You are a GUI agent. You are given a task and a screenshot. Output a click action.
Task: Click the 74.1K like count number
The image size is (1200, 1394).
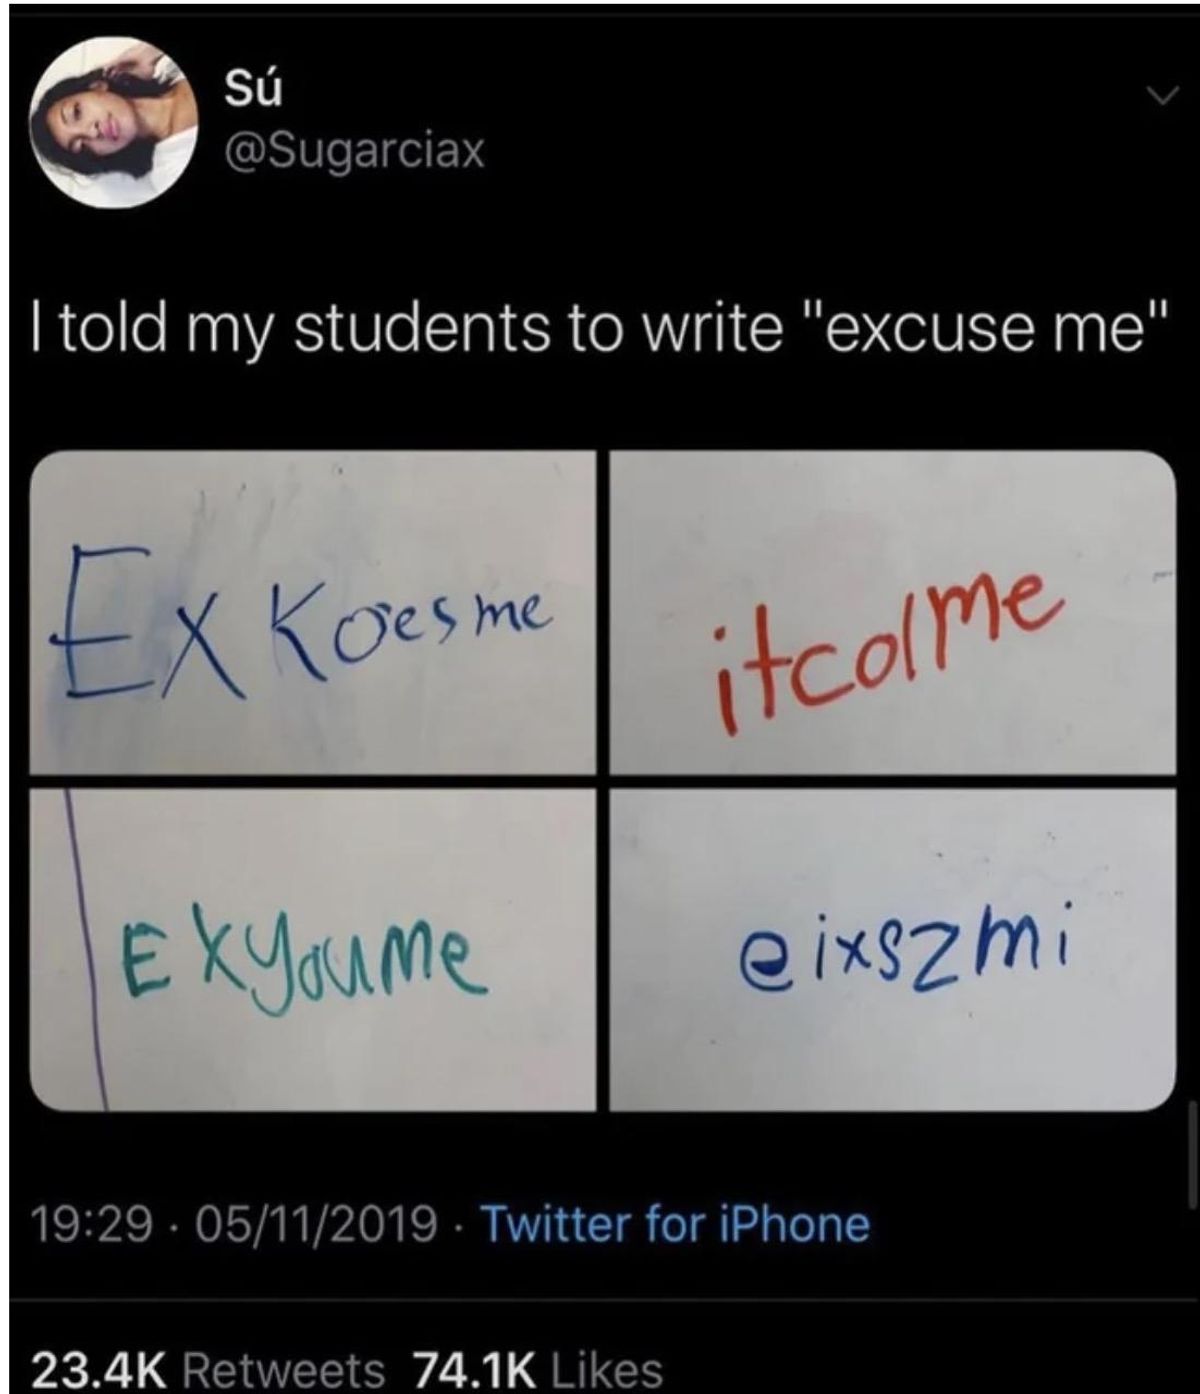(476, 1369)
